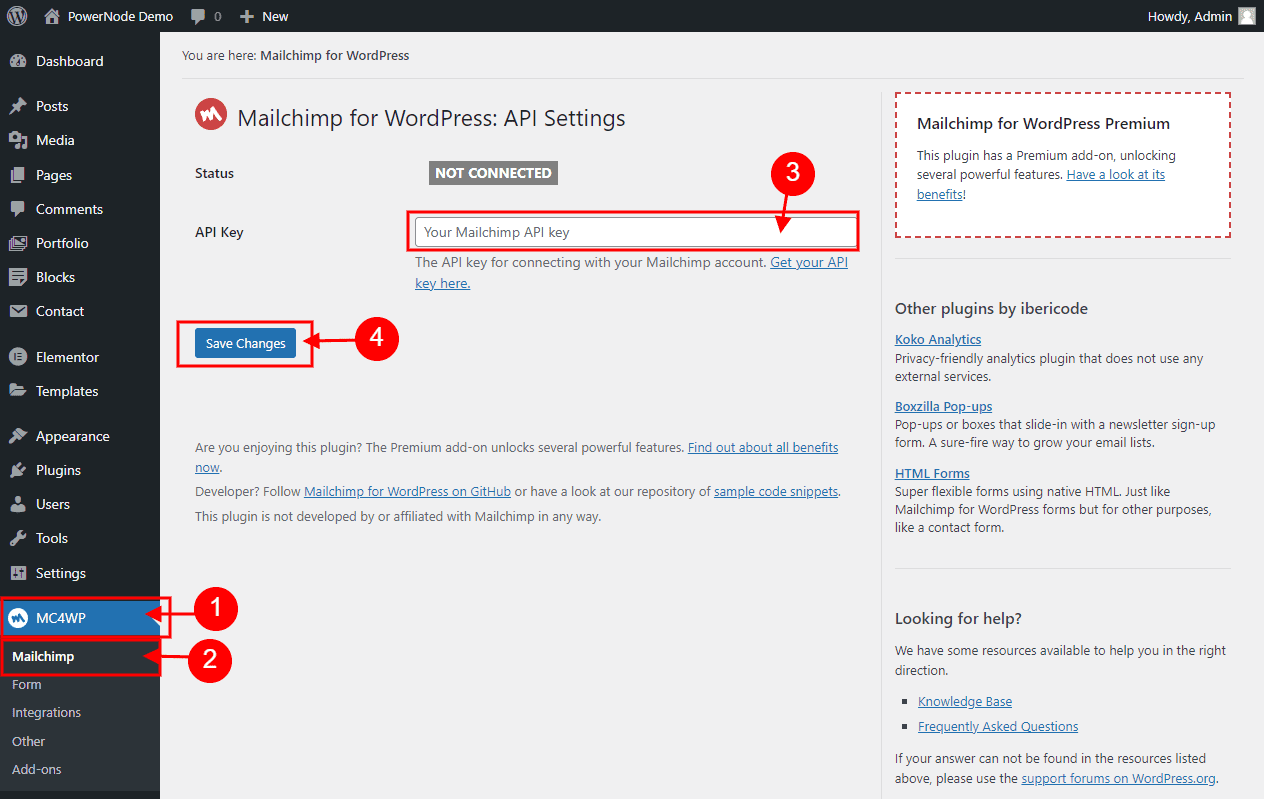
Task: Open the Knowledge Base link
Action: click(x=964, y=702)
